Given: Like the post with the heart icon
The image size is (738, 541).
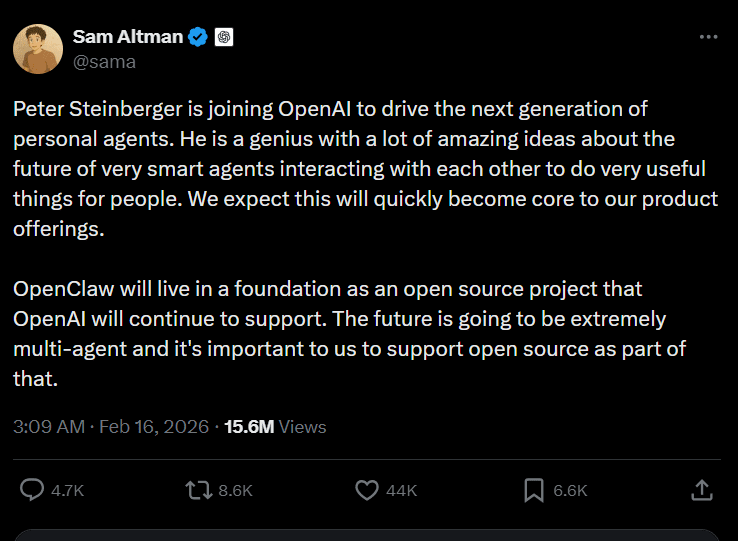Looking at the screenshot, I should 367,490.
